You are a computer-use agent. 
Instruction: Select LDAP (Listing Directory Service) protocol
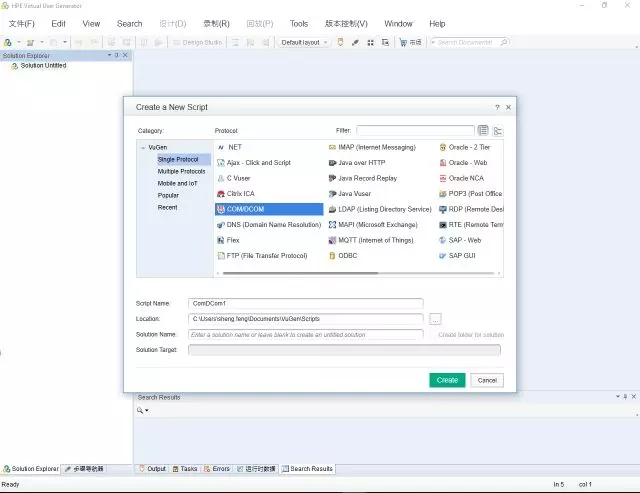click(x=380, y=209)
